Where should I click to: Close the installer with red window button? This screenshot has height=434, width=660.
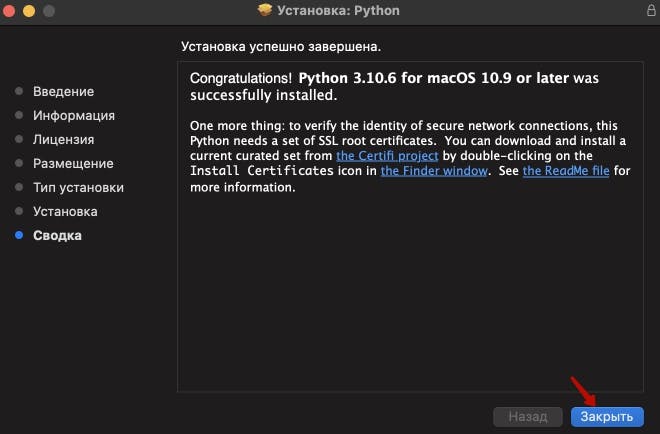(9, 11)
